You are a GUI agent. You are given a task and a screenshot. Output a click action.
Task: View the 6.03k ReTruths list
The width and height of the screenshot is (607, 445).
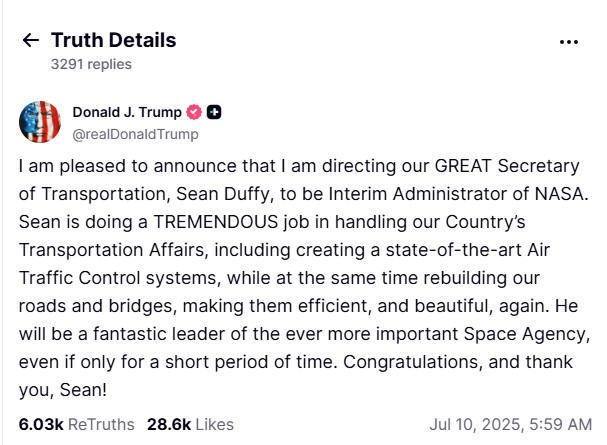(x=76, y=424)
